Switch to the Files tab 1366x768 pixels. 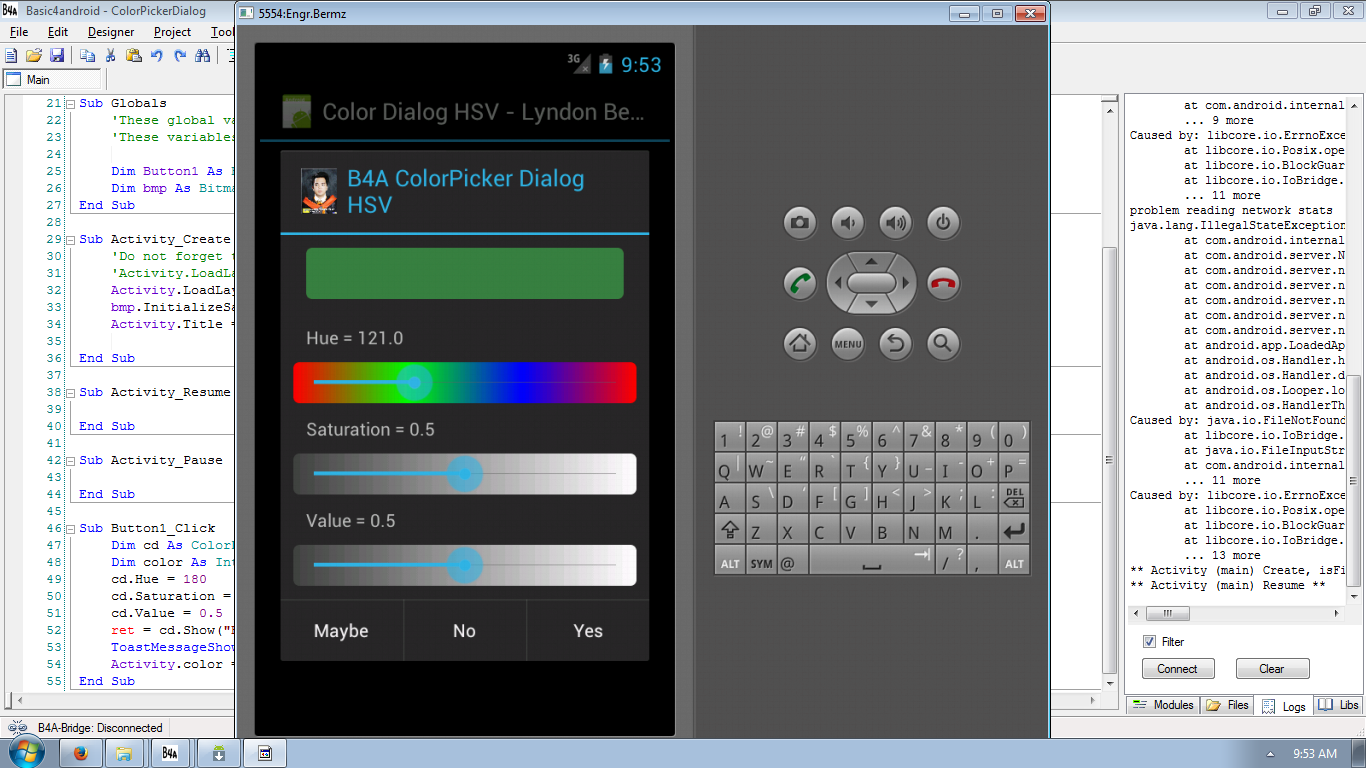point(1228,705)
